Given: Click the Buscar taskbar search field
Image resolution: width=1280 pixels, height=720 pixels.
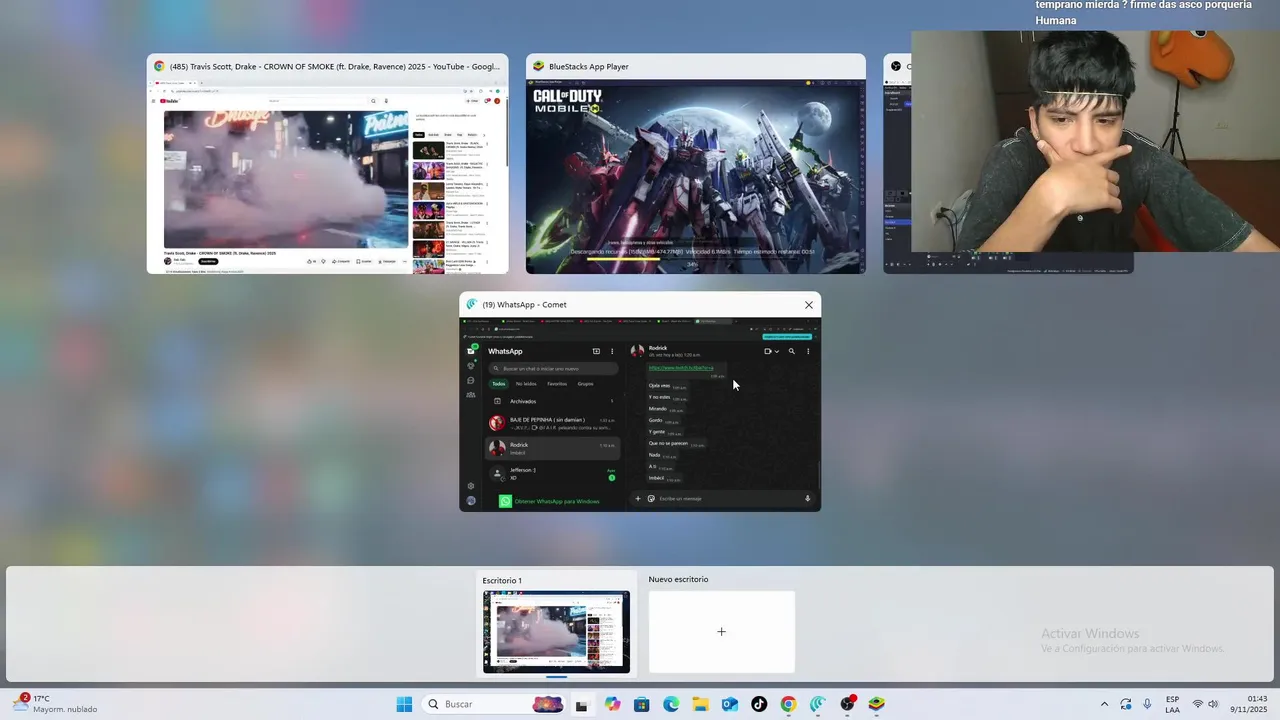Looking at the screenshot, I should [x=495, y=704].
